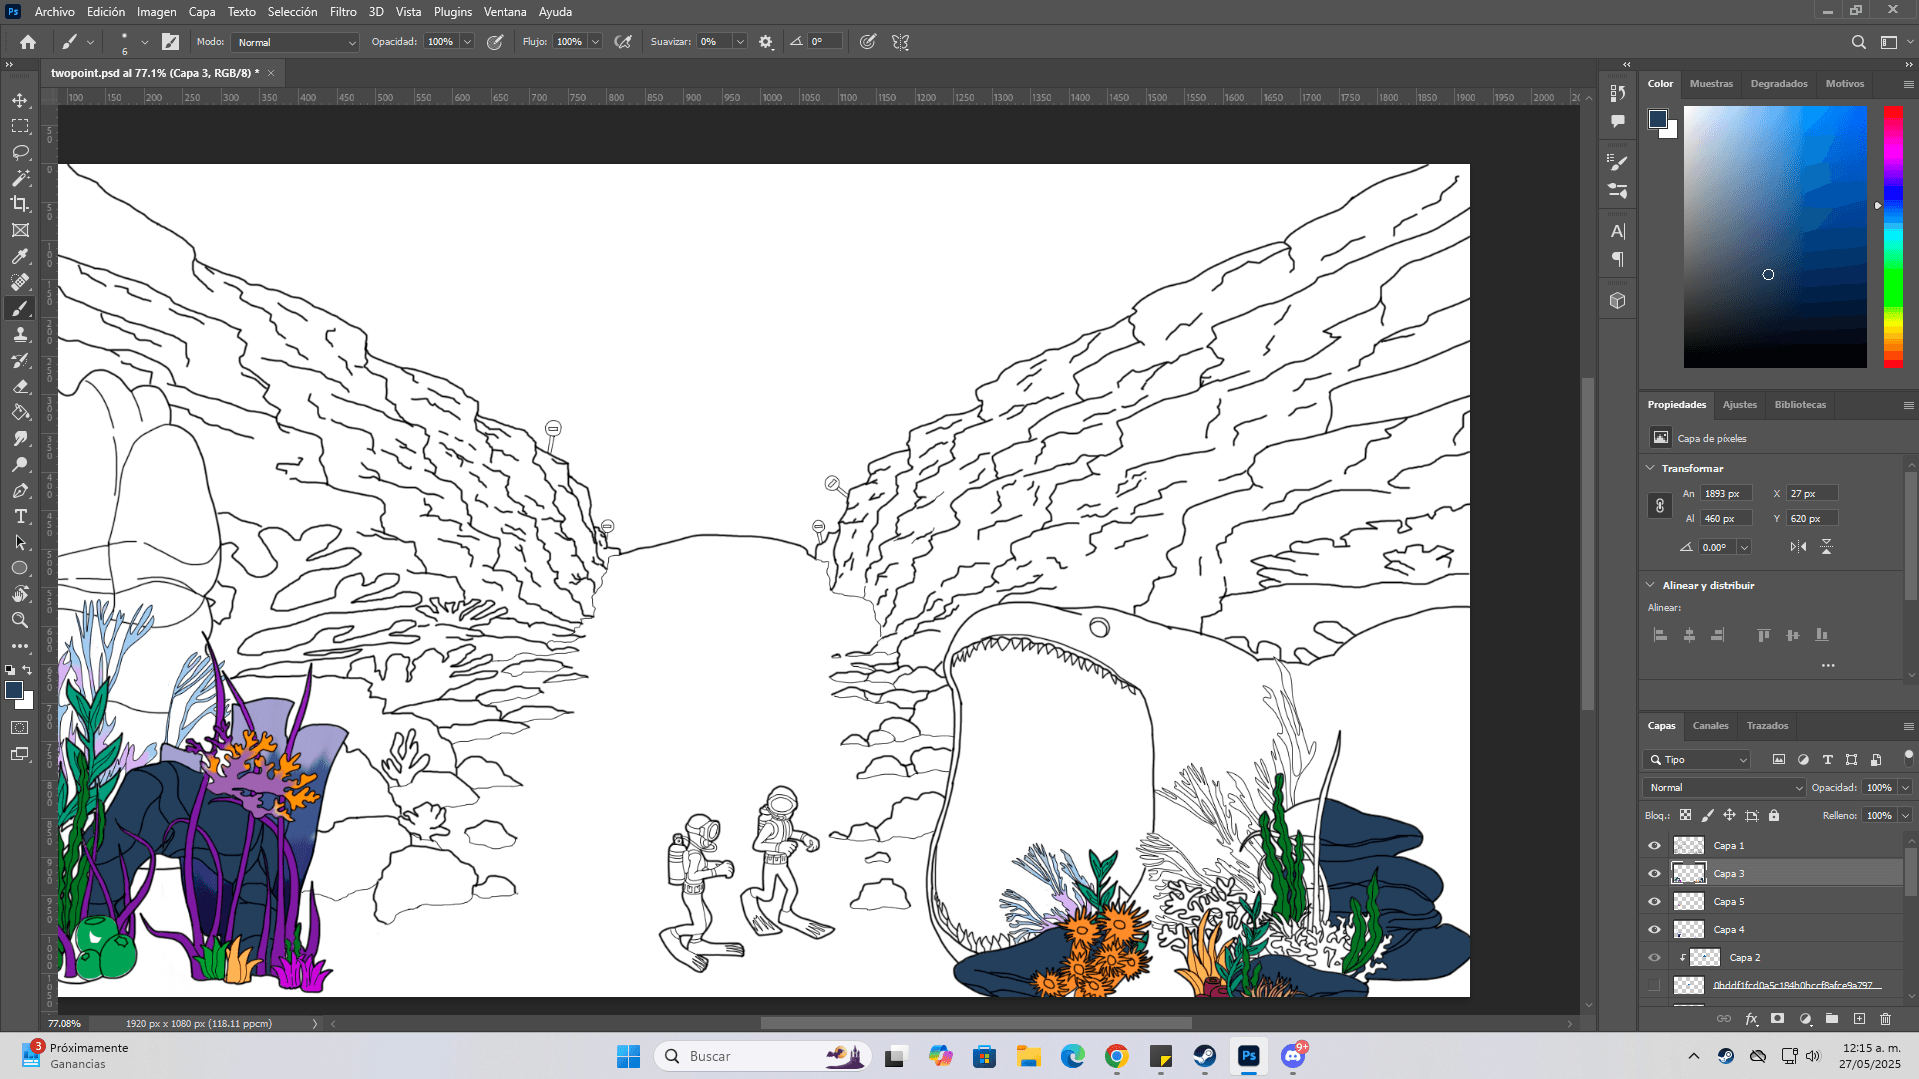Select the Crop tool
The height and width of the screenshot is (1079, 1919).
20,204
